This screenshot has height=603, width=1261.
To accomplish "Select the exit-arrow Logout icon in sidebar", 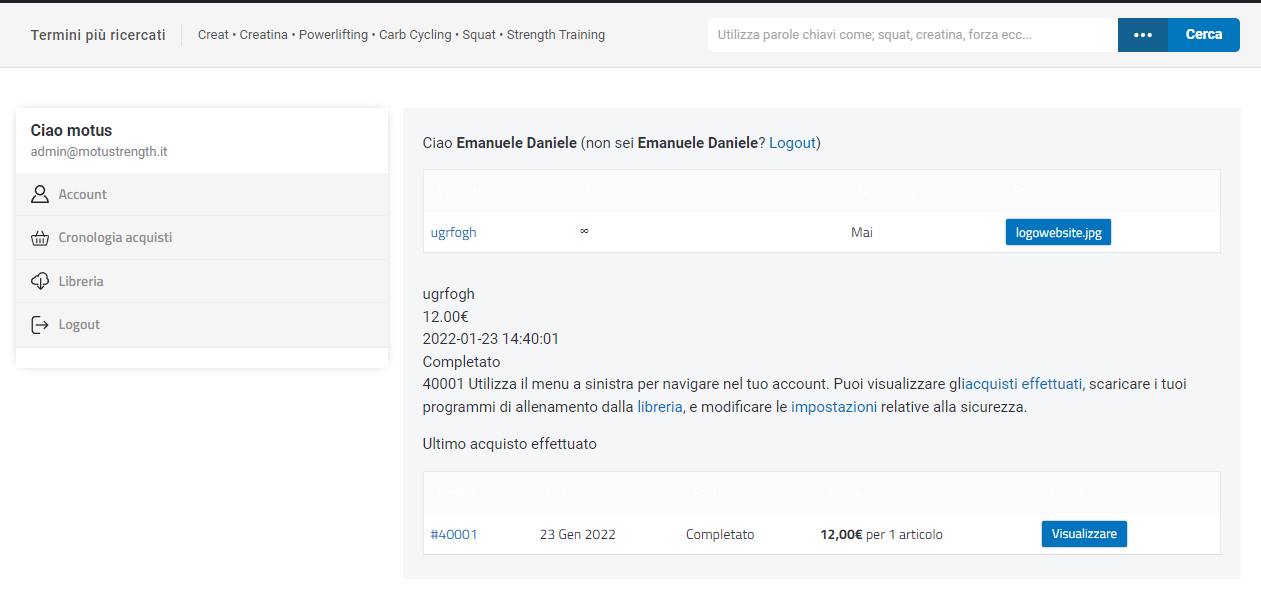I will (40, 325).
